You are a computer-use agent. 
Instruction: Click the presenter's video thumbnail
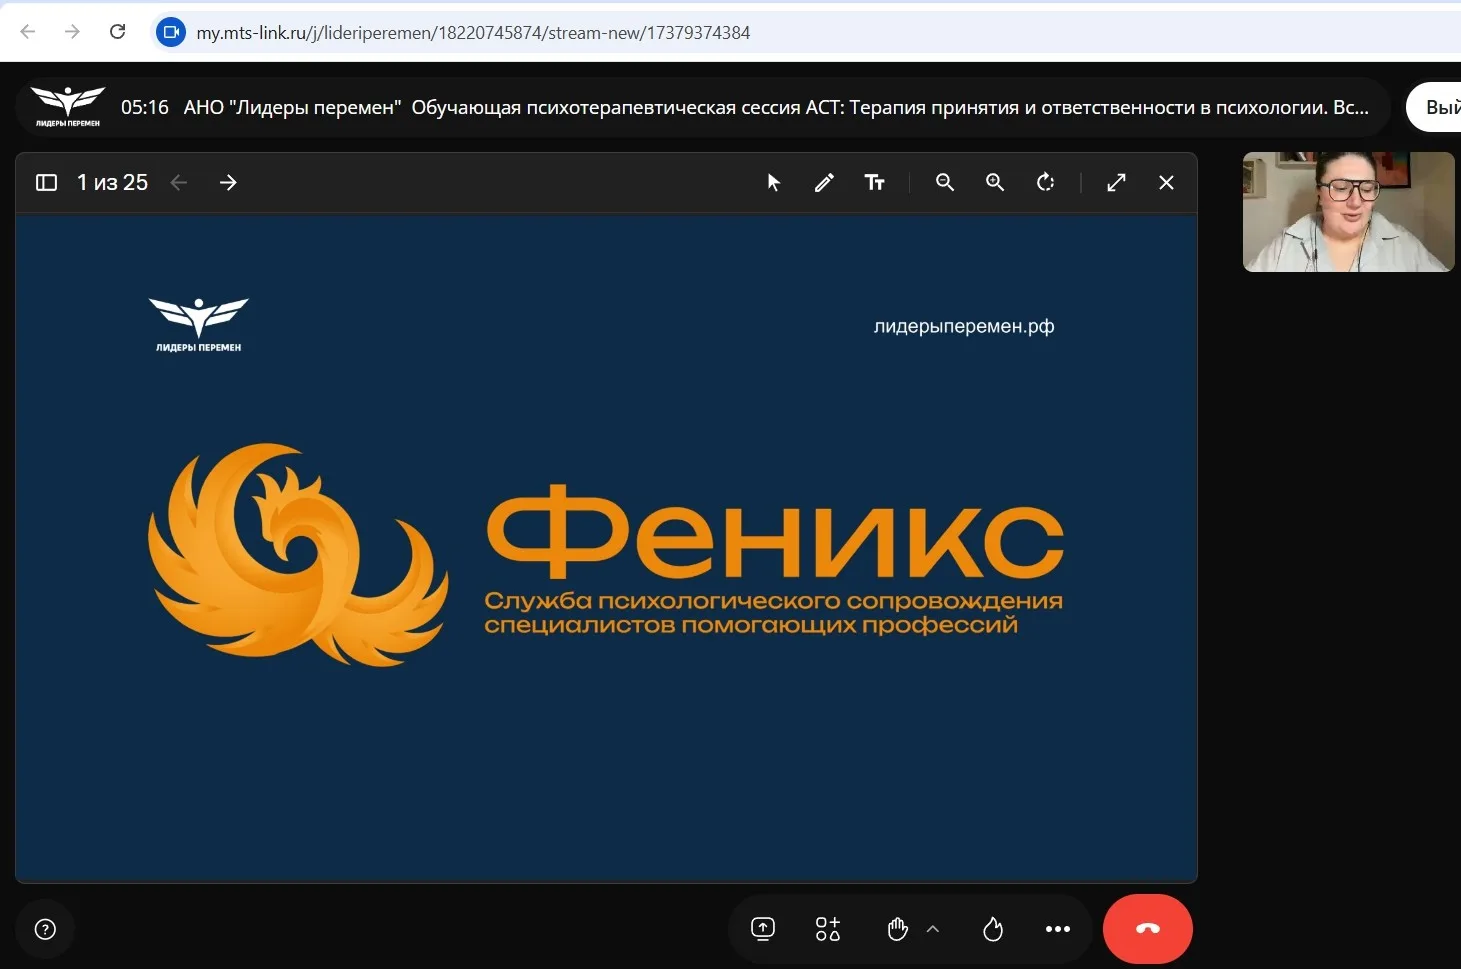click(x=1348, y=212)
